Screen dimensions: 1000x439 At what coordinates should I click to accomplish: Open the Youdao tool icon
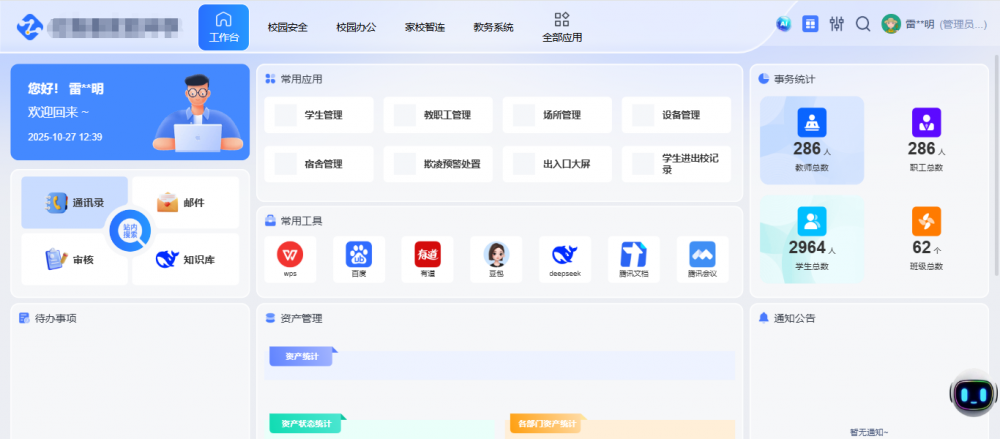tap(427, 255)
